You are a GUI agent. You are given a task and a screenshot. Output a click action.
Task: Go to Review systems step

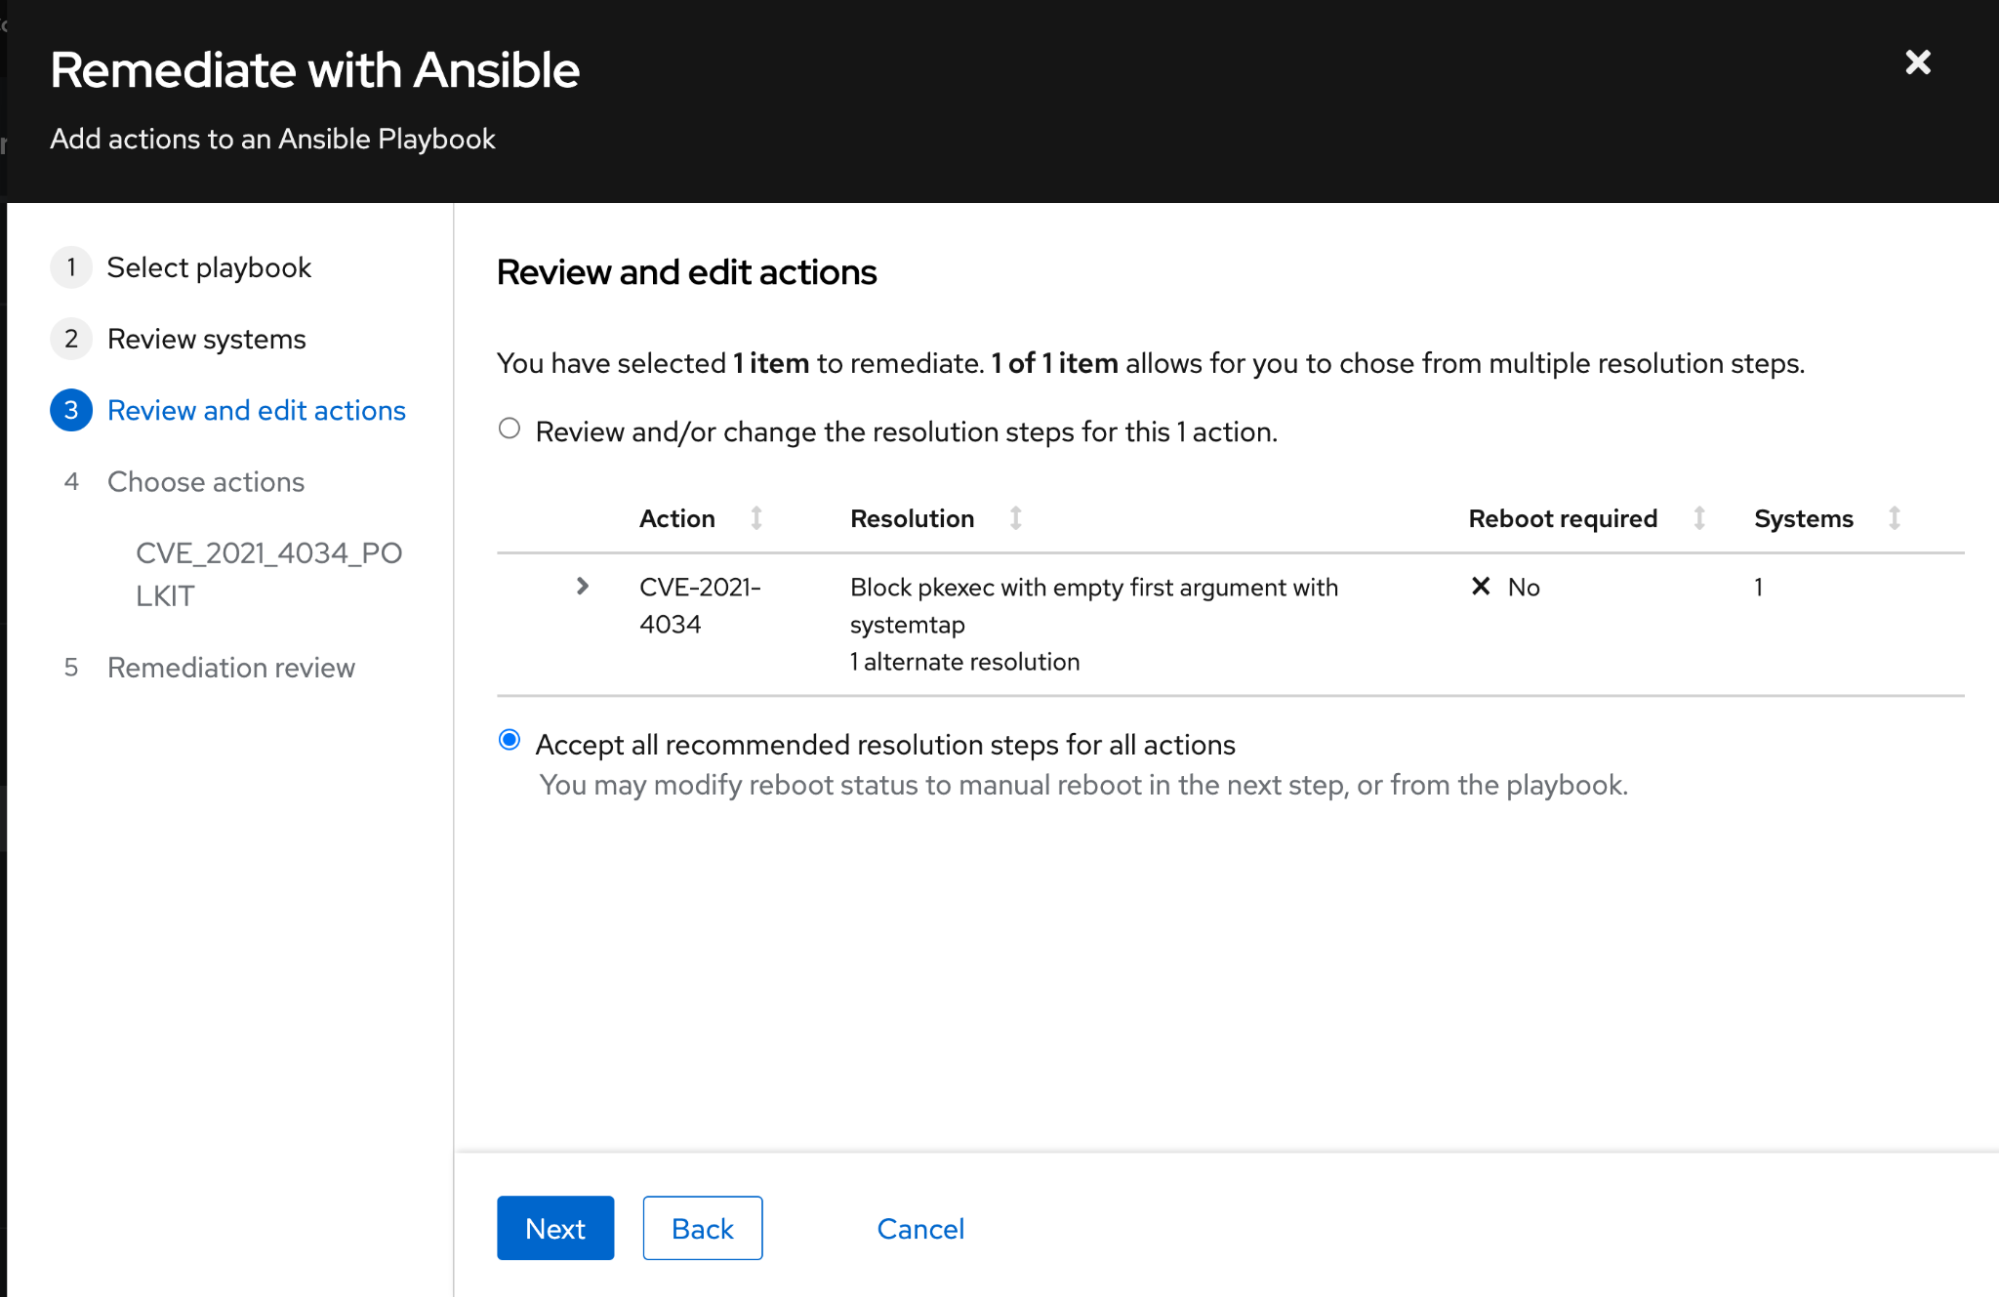click(x=206, y=339)
